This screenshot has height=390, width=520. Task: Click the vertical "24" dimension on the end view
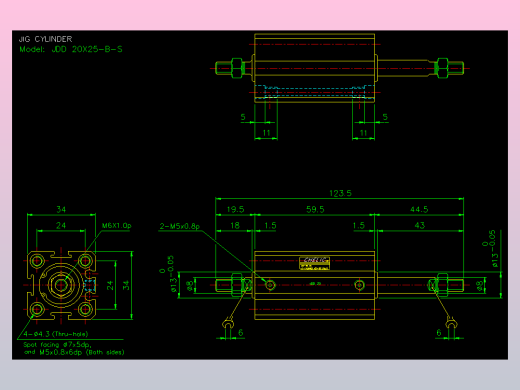tap(110, 285)
